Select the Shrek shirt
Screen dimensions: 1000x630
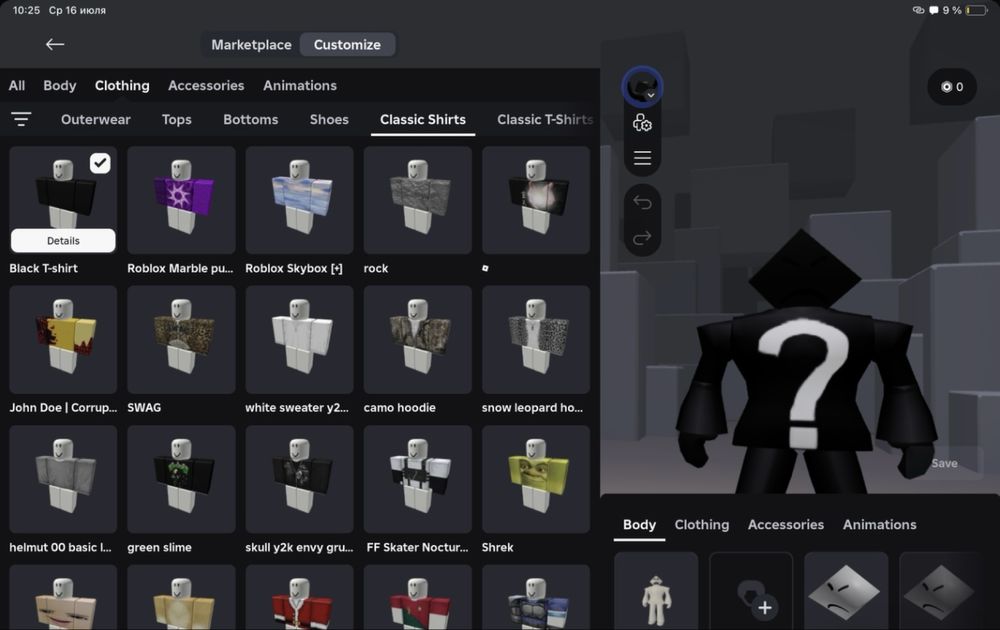[536, 479]
